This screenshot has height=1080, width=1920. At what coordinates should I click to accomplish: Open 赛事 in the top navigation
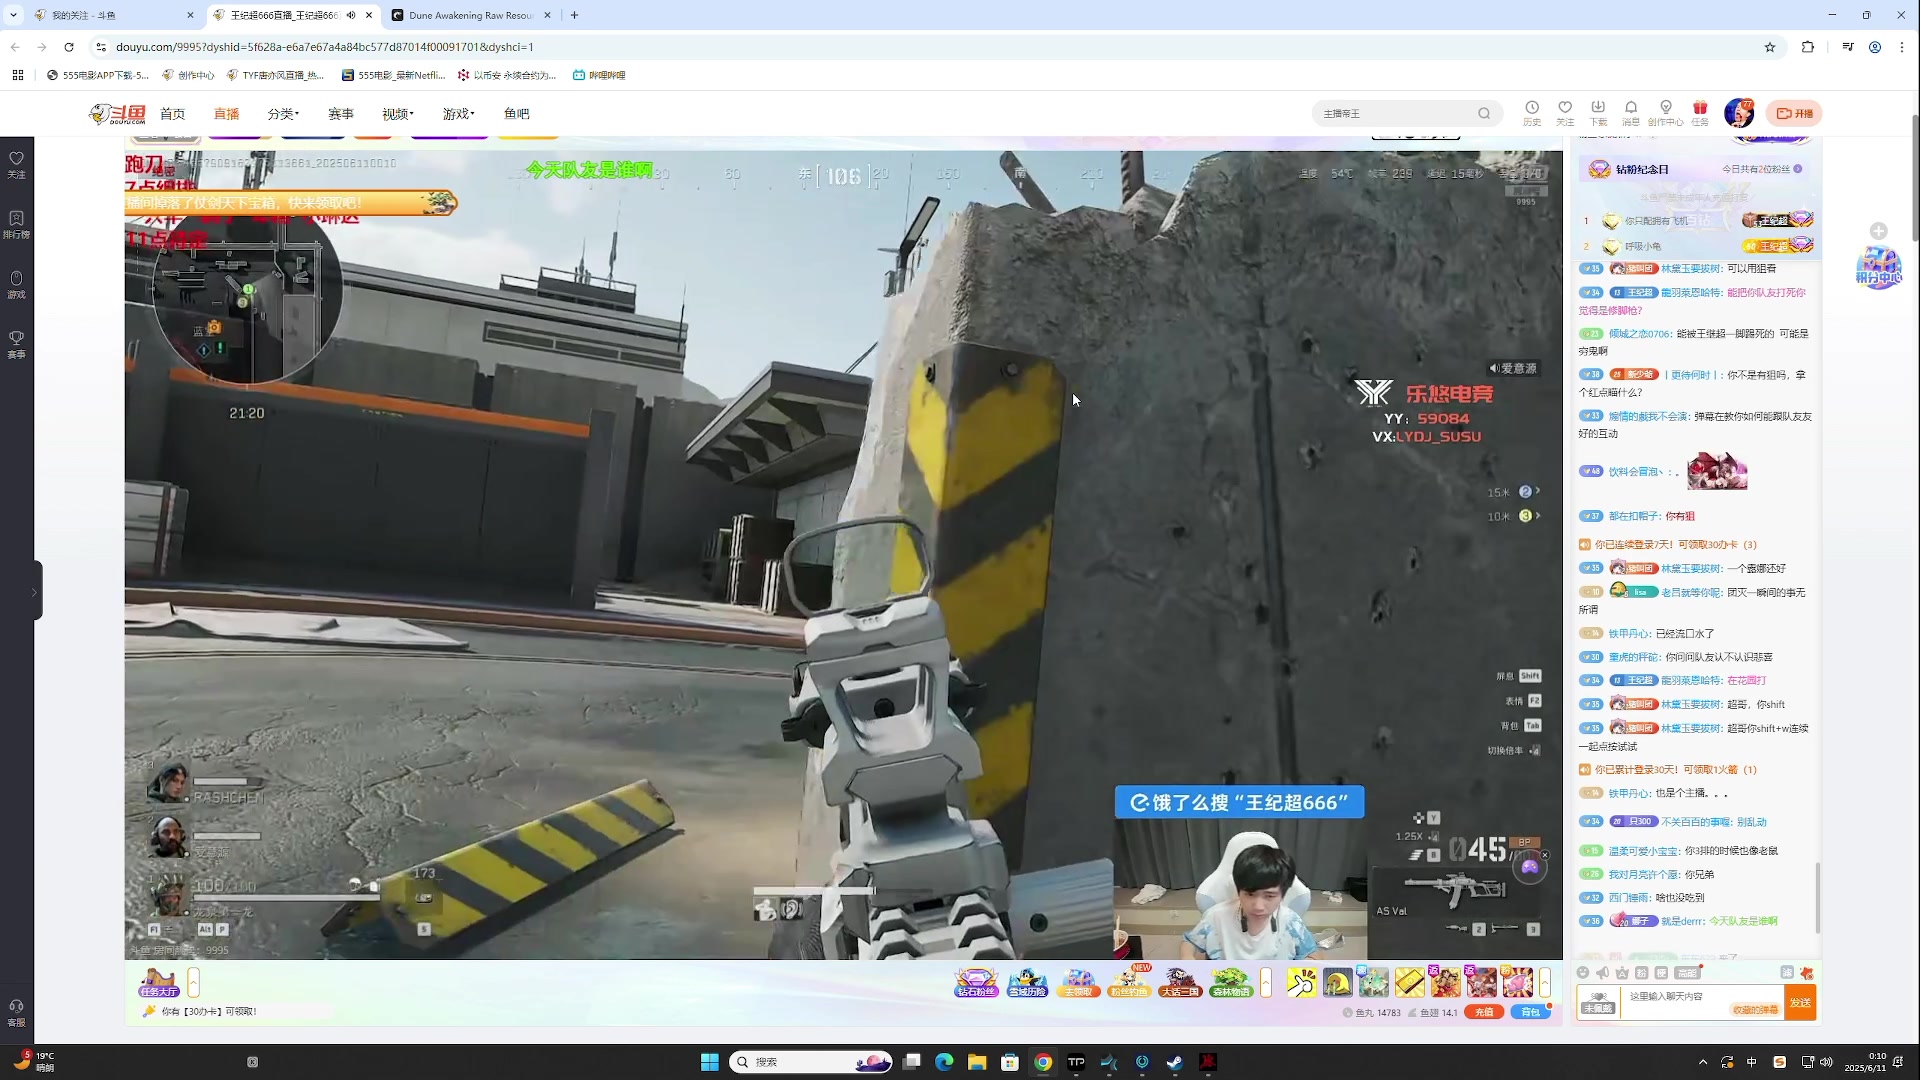(341, 114)
